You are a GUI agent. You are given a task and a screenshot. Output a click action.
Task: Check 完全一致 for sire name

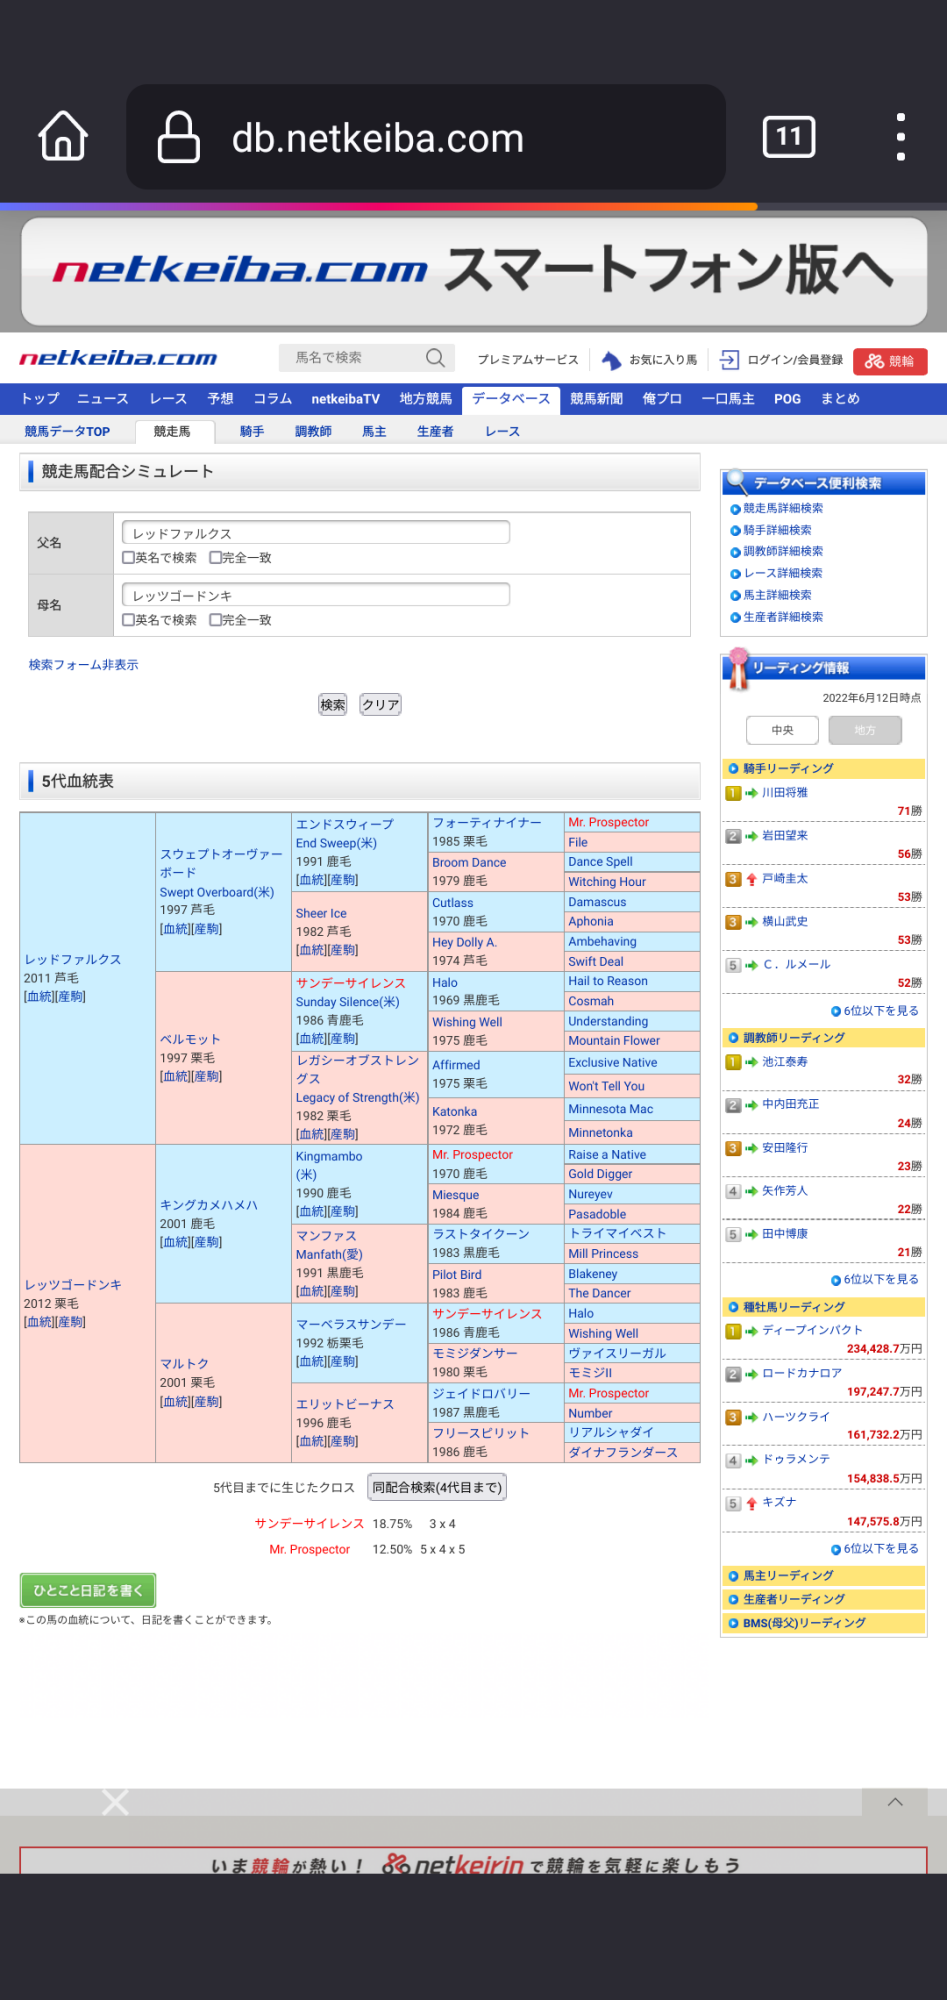[x=216, y=558]
